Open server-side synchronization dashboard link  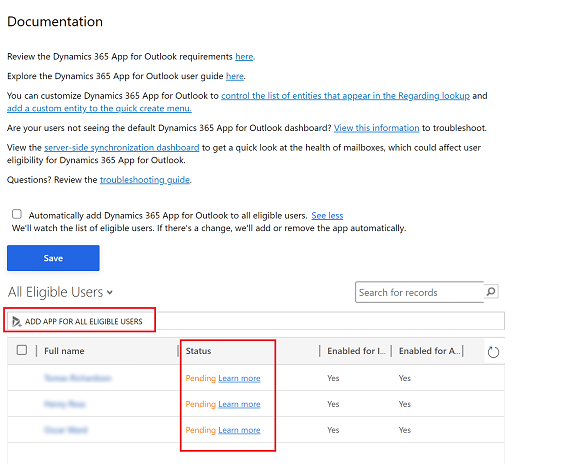coord(122,148)
